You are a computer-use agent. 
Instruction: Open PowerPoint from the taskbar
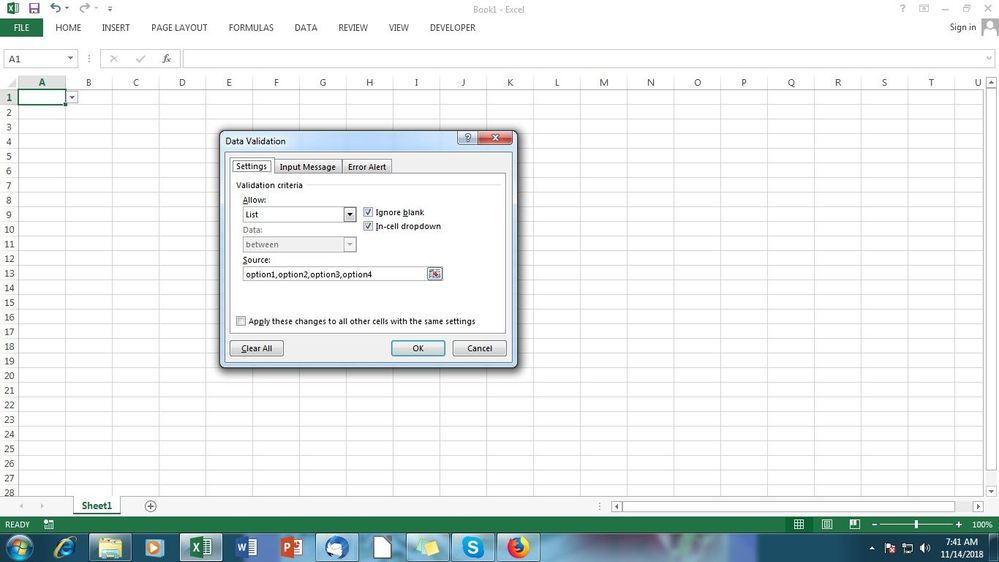(292, 547)
